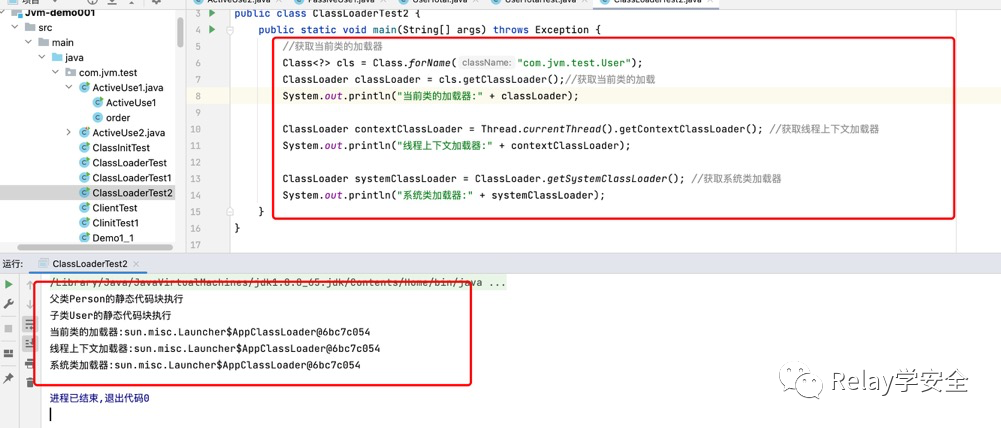Image resolution: width=1001 pixels, height=428 pixels.
Task: Click run gutter arrow at line 3
Action: (x=213, y=13)
